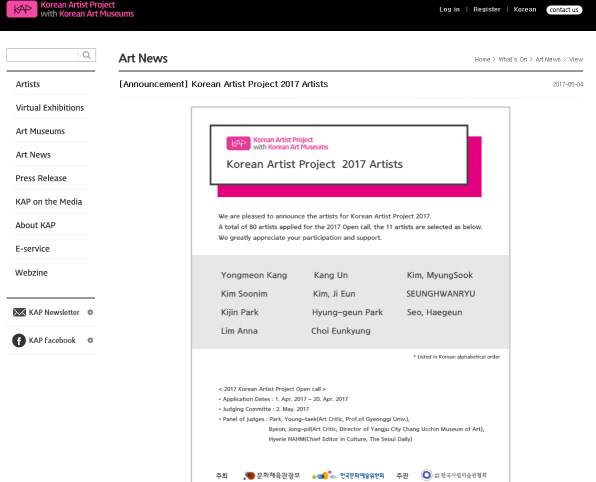Open Webzine sidebar item
The height and width of the screenshot is (482, 596).
point(31,273)
